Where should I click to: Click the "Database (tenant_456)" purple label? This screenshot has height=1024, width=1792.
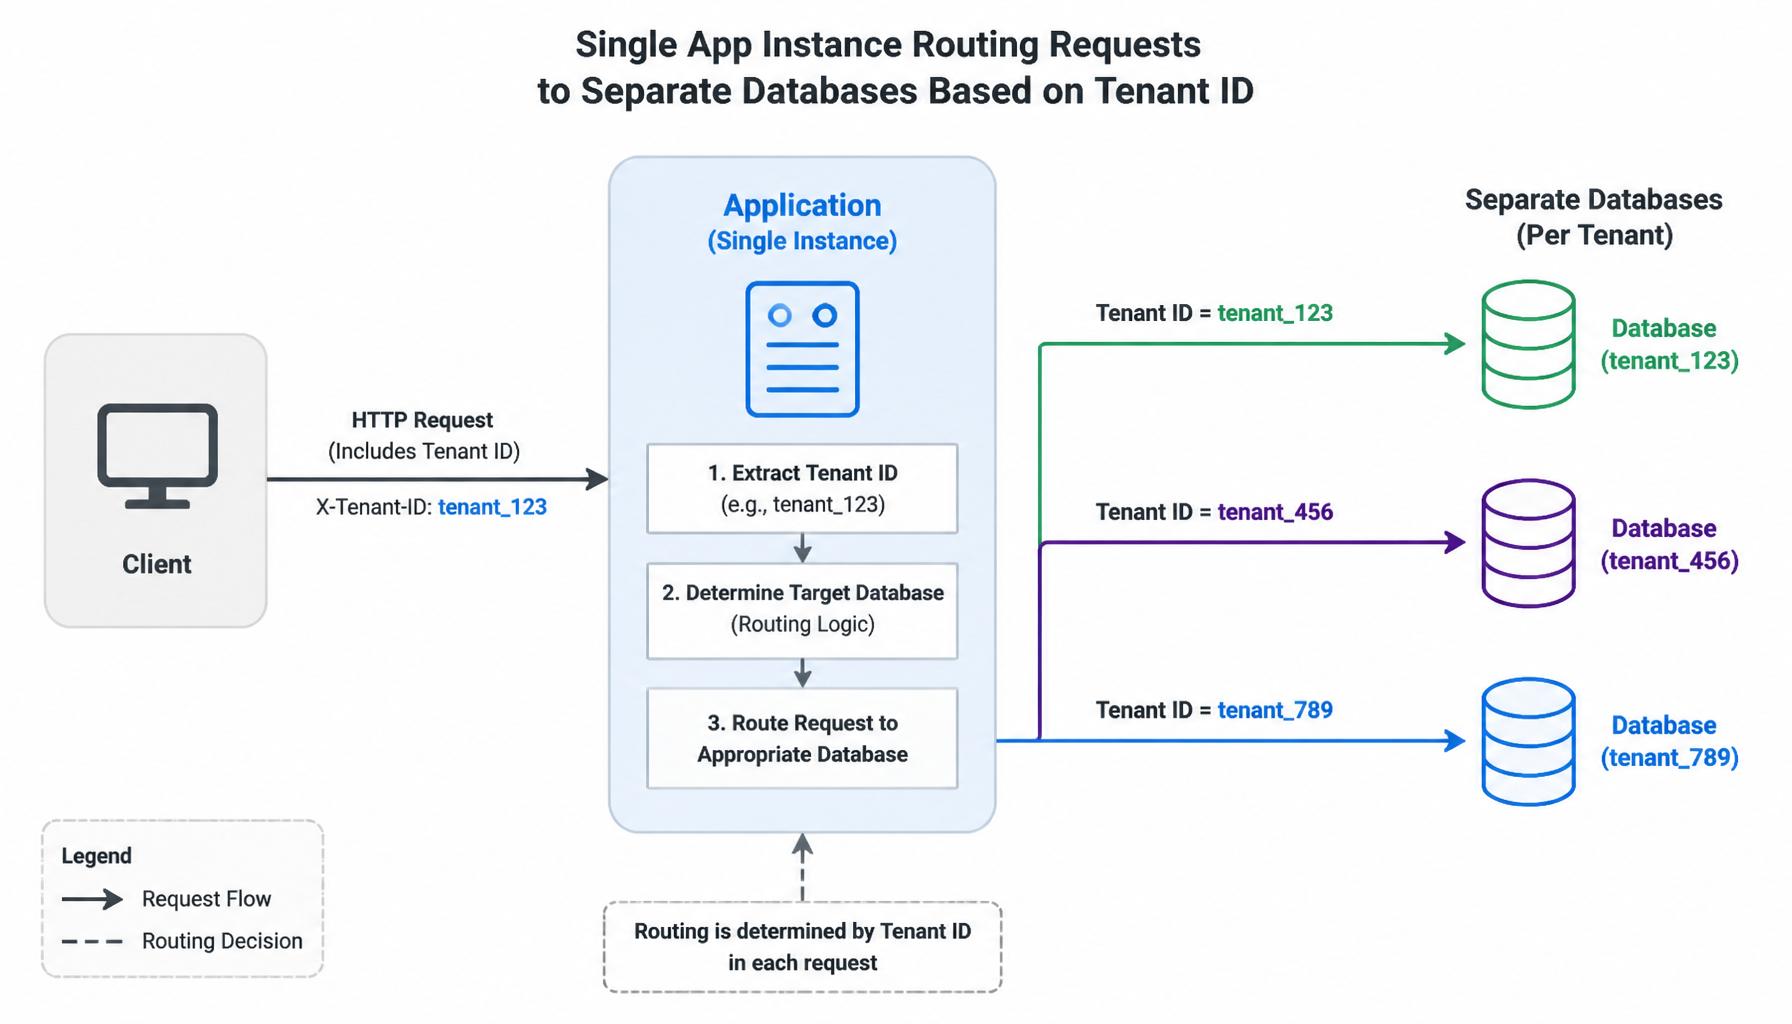tap(1669, 544)
